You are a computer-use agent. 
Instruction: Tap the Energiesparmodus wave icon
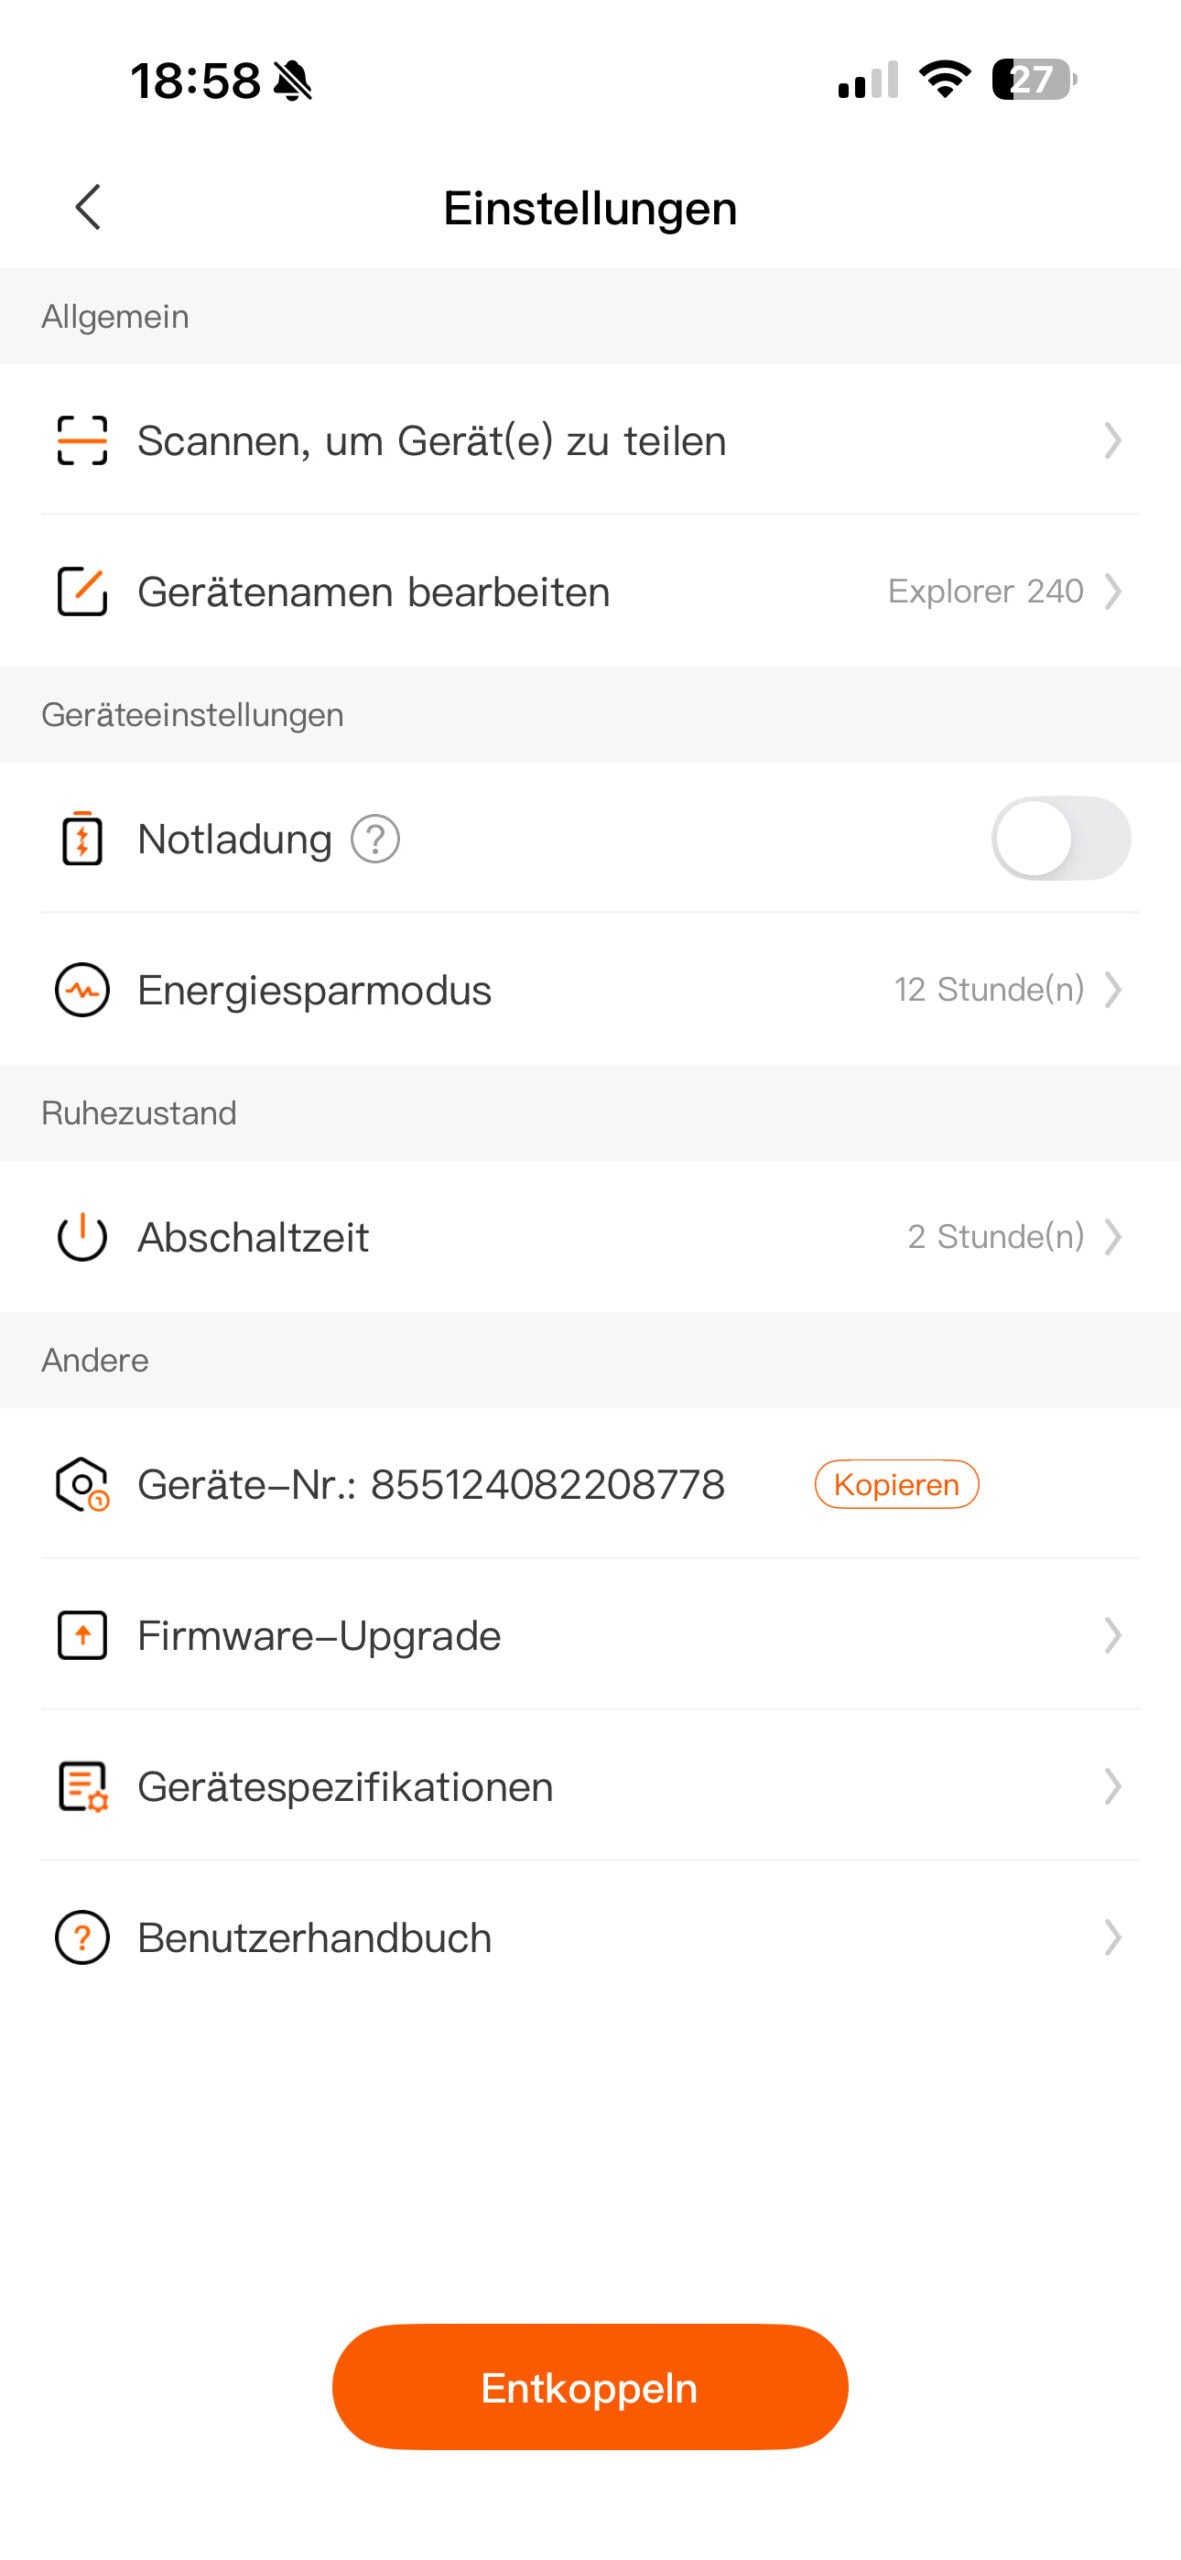[82, 990]
